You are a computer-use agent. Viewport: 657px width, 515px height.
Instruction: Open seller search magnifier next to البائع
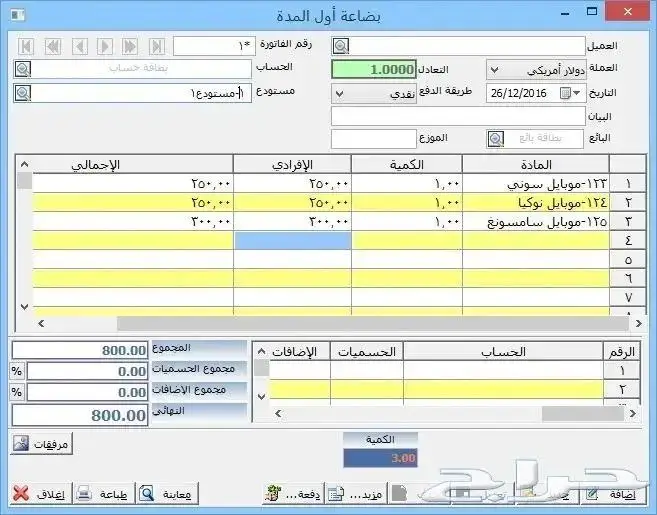pos(496,139)
